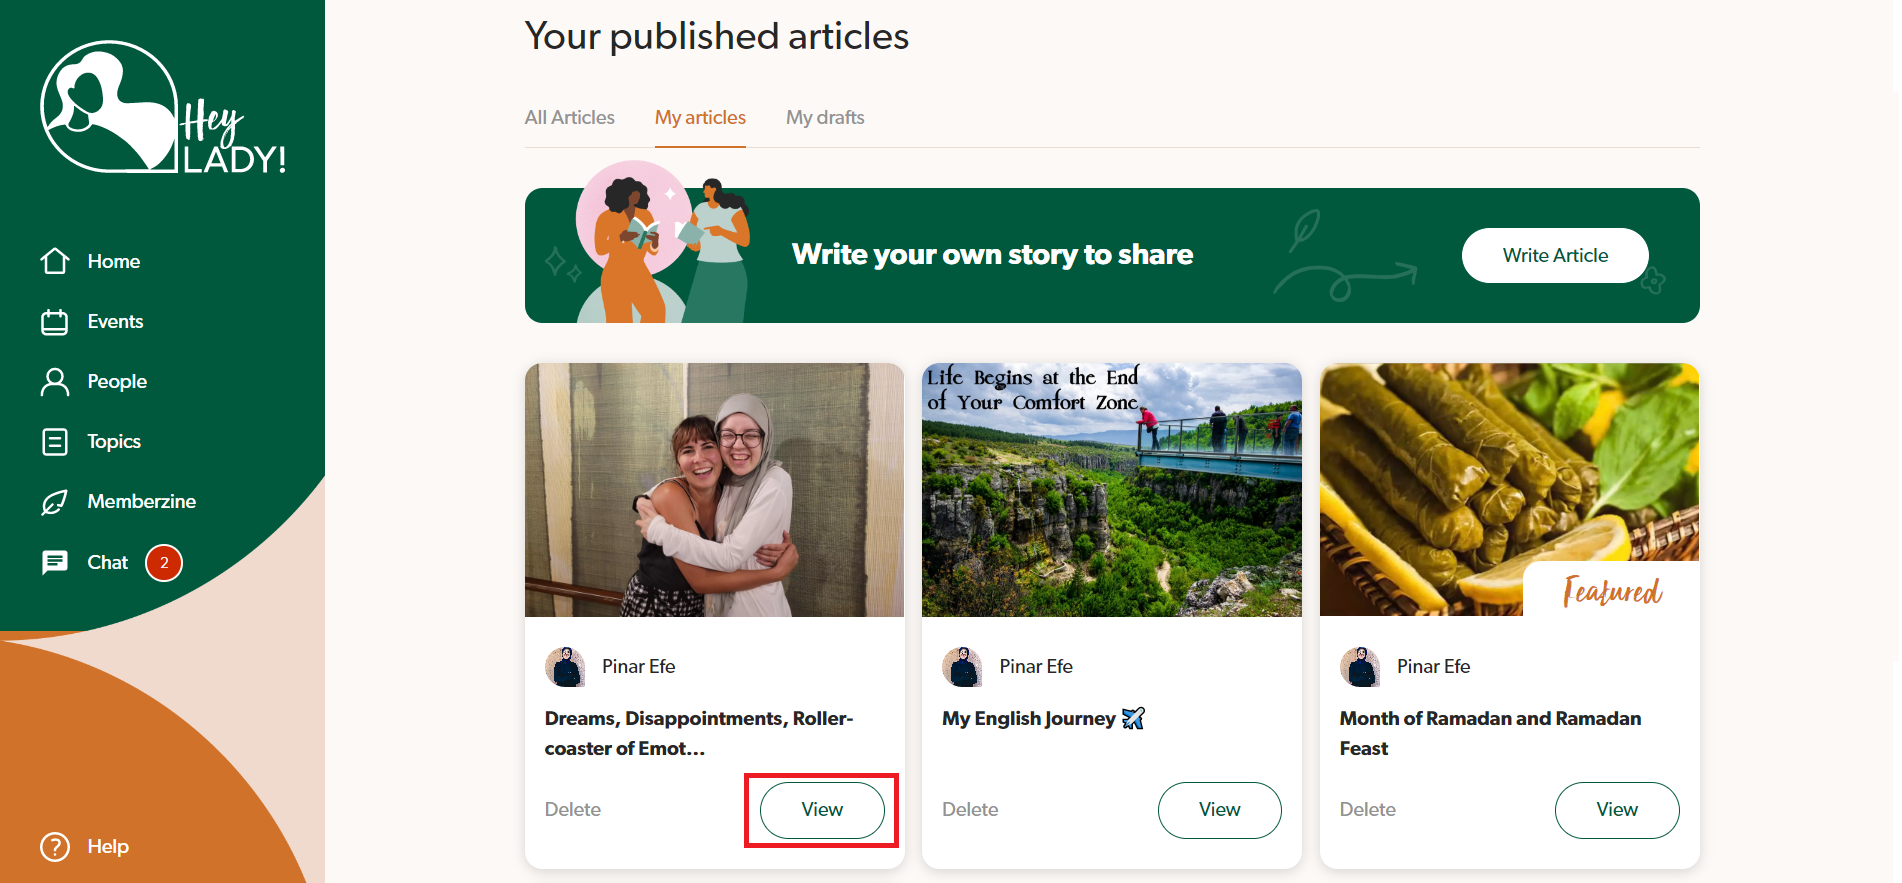1902x883 pixels.
Task: Click the Chat unread count badge
Action: [164, 563]
